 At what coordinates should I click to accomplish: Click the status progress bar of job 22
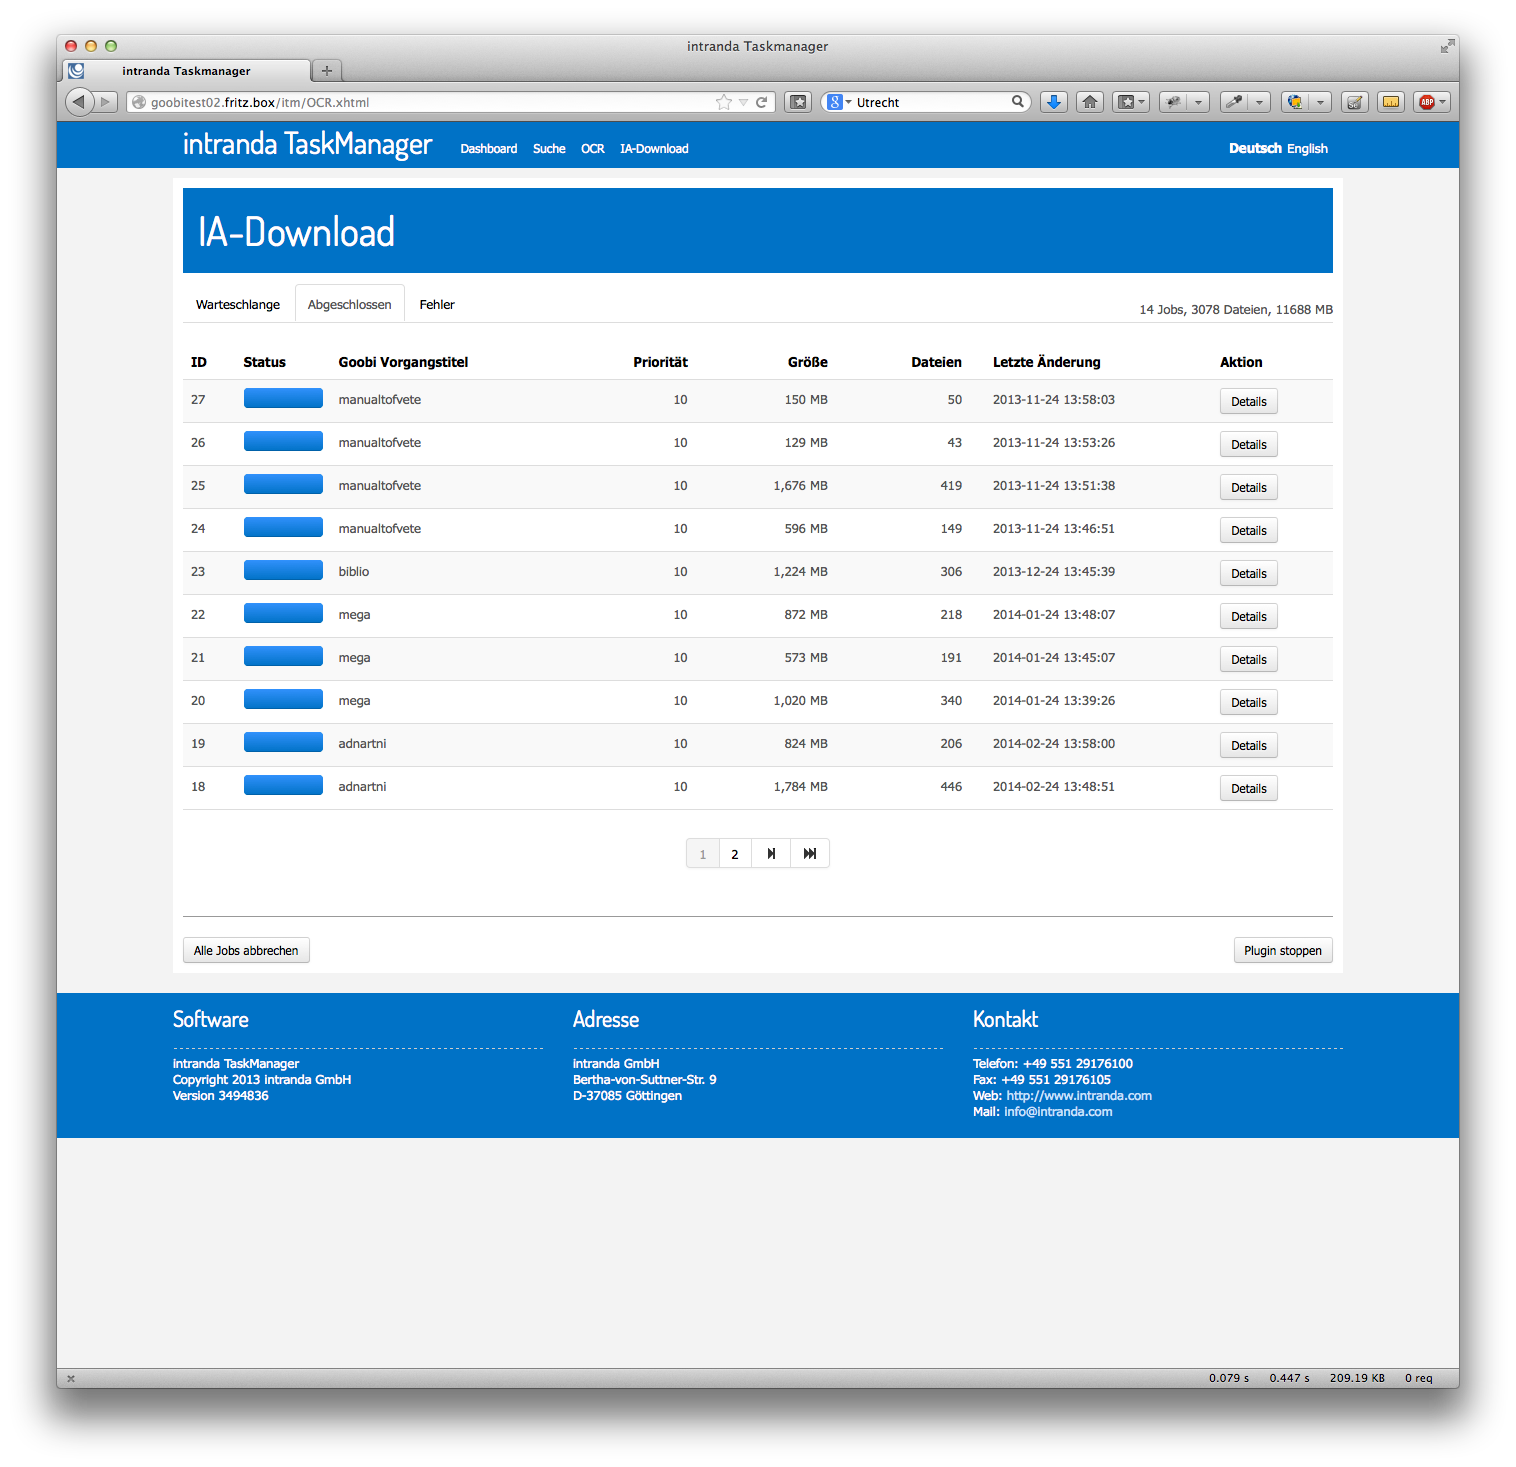click(283, 613)
